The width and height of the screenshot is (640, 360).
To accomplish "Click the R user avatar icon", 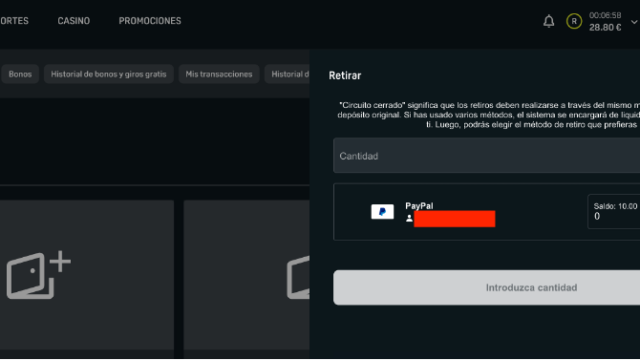I will point(574,21).
